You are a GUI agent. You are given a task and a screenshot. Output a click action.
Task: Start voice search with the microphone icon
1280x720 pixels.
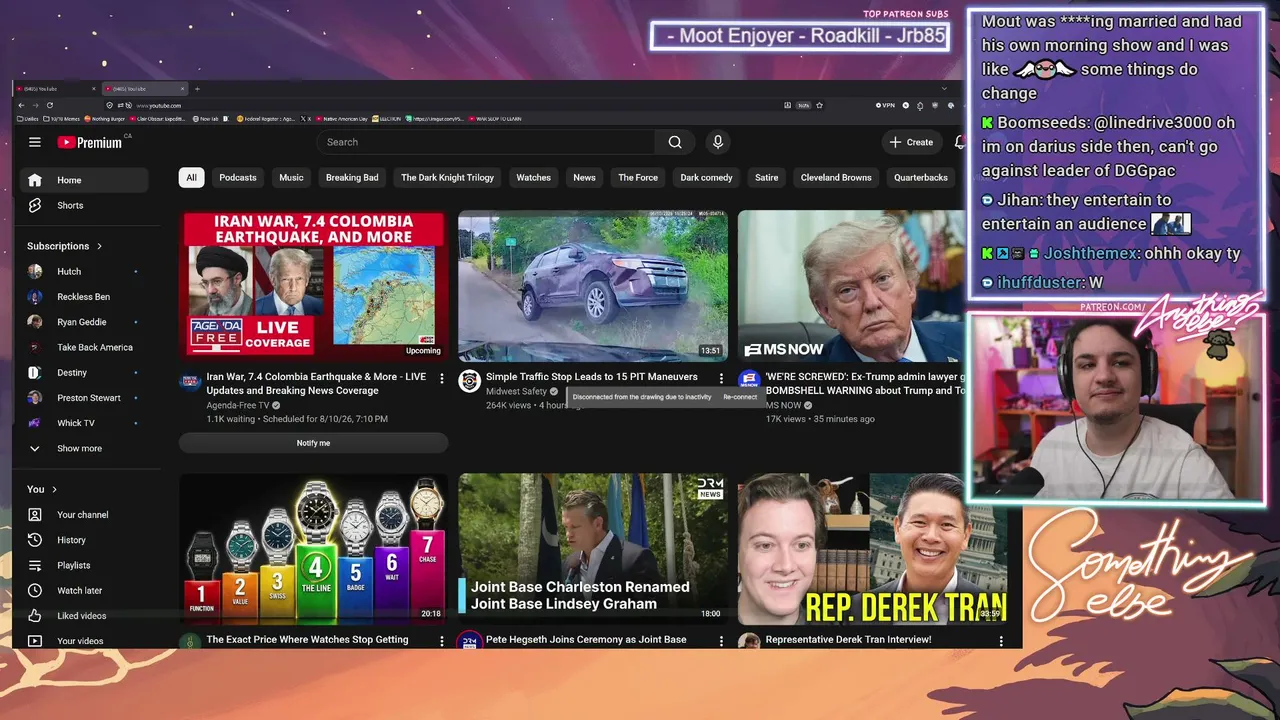[x=717, y=142]
